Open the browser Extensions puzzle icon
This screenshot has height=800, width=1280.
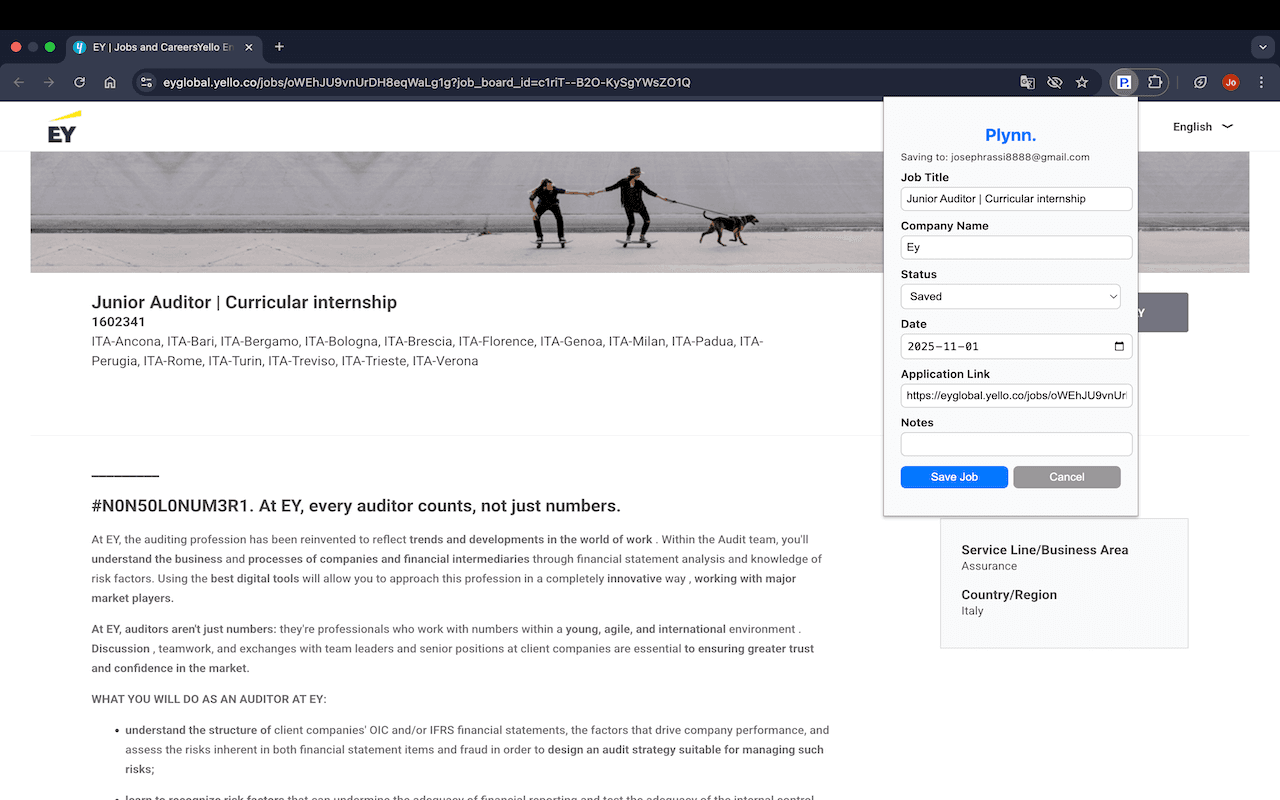(x=1155, y=82)
